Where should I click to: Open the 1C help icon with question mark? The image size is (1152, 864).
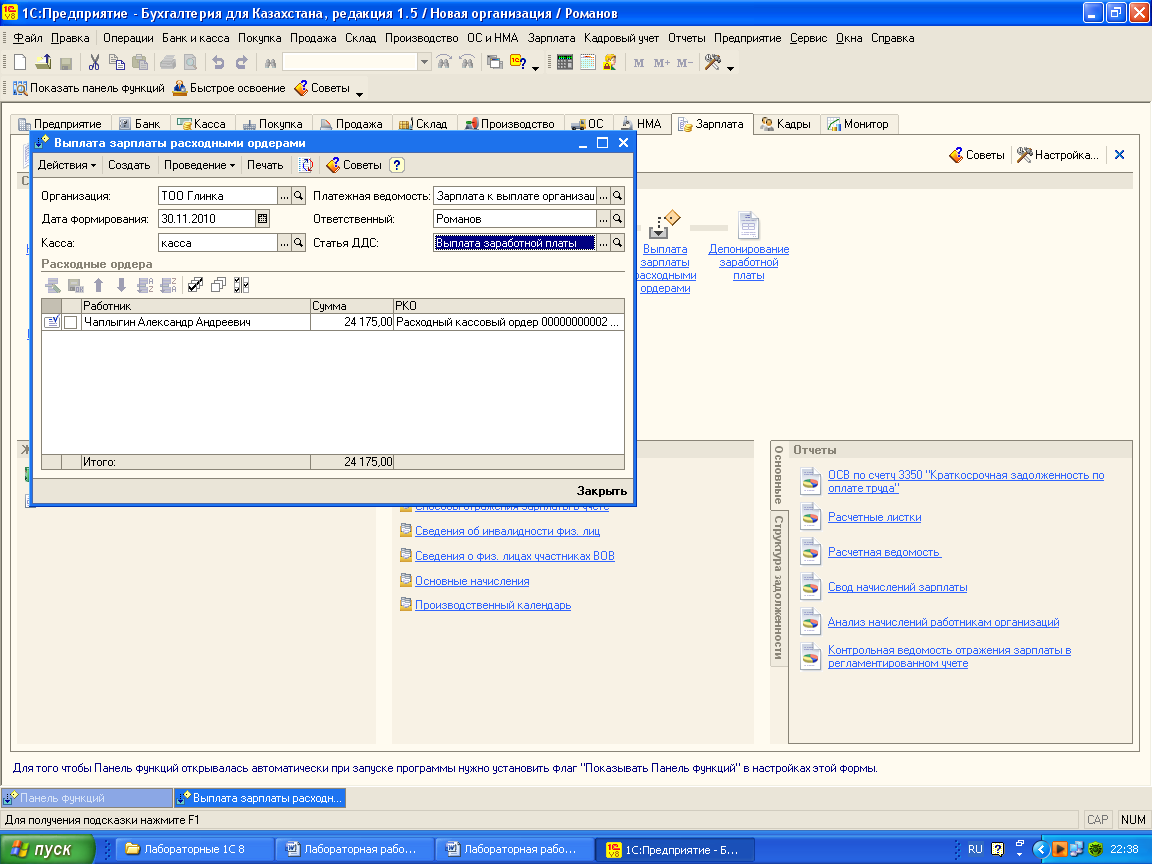pos(518,63)
